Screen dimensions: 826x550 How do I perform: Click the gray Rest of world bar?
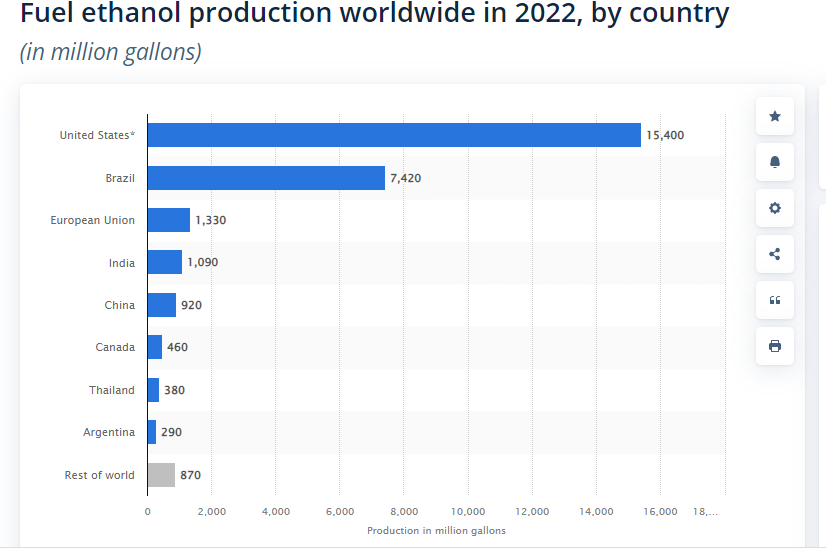point(161,475)
